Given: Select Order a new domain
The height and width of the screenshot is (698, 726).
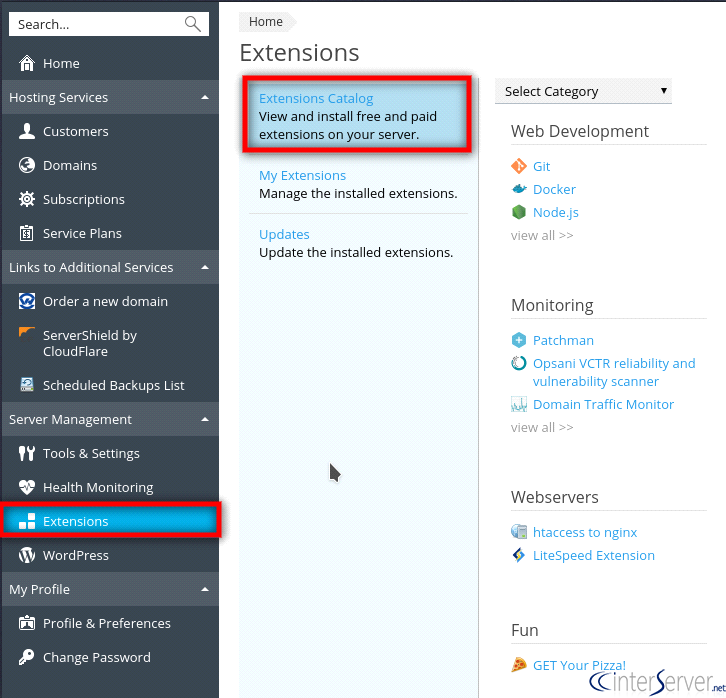Looking at the screenshot, I should tap(110, 301).
